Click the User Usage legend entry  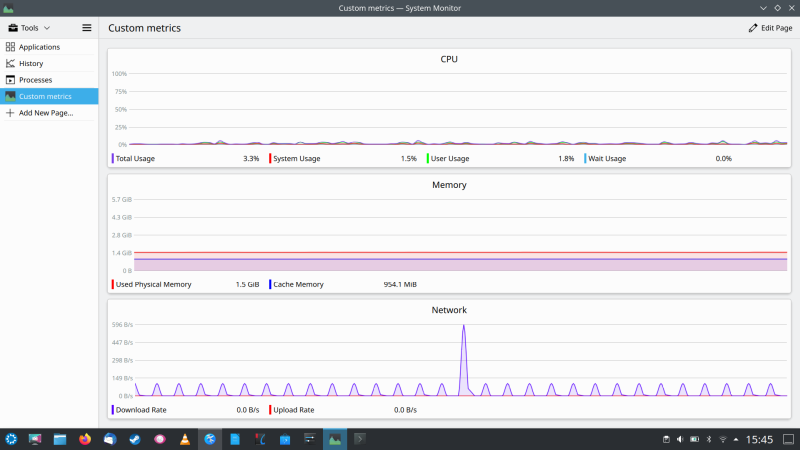tap(452, 158)
